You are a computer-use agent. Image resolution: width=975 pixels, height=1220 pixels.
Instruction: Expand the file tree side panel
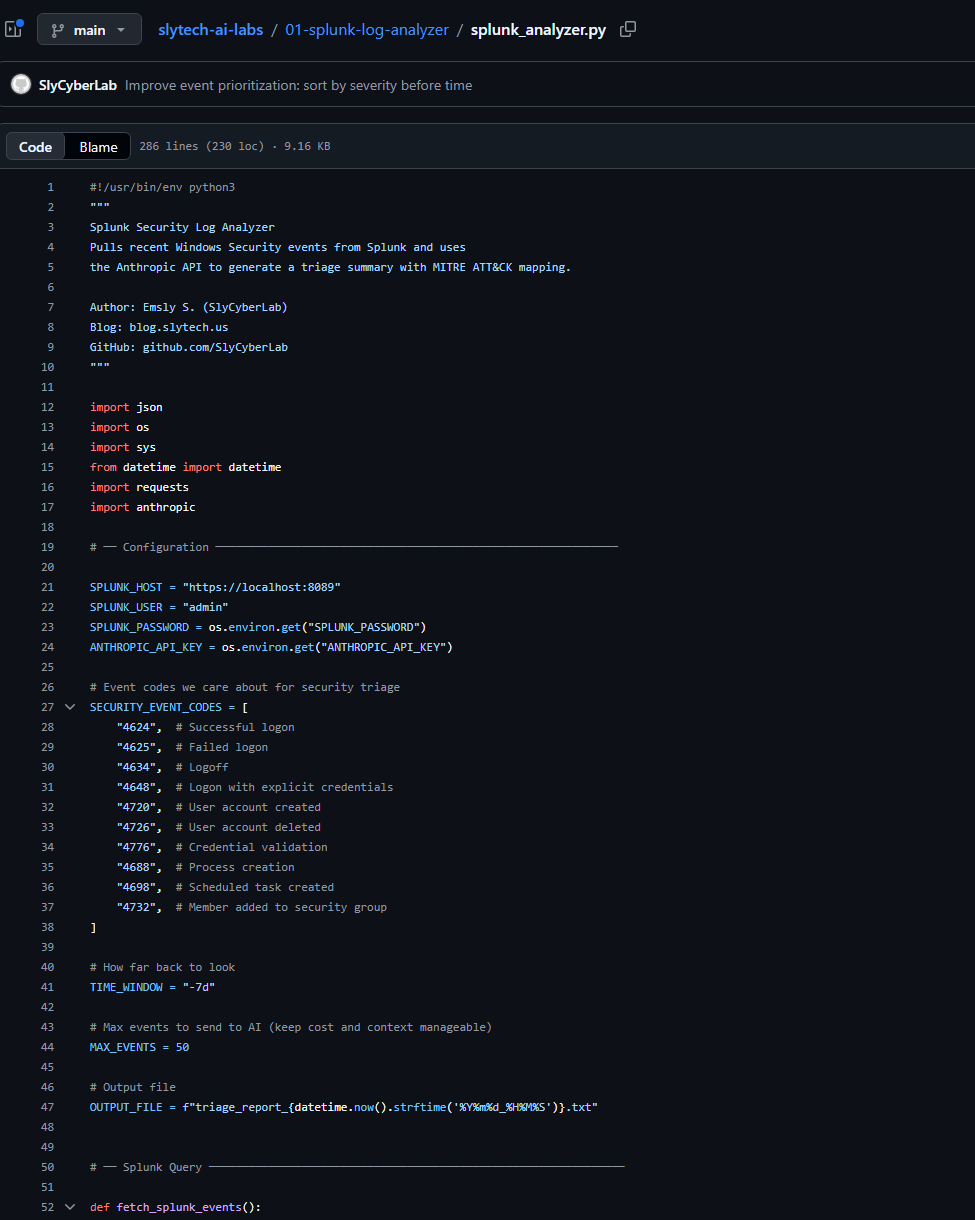pyautogui.click(x=13, y=29)
